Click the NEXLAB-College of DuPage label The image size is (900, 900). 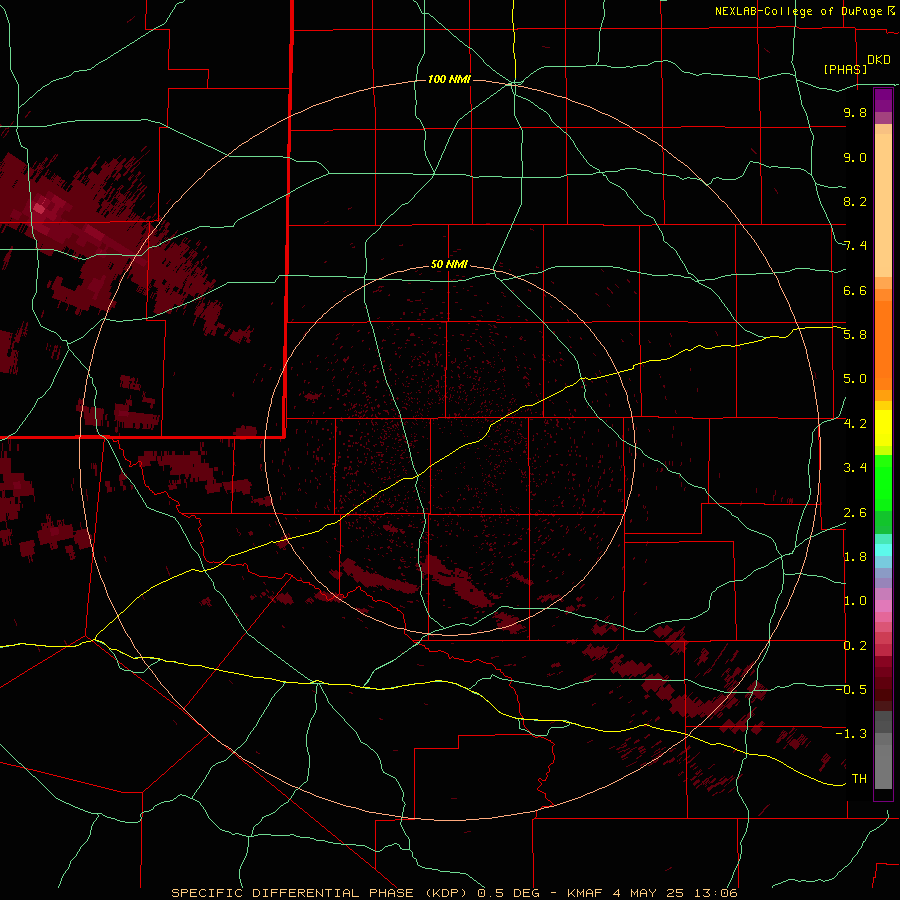pos(800,11)
